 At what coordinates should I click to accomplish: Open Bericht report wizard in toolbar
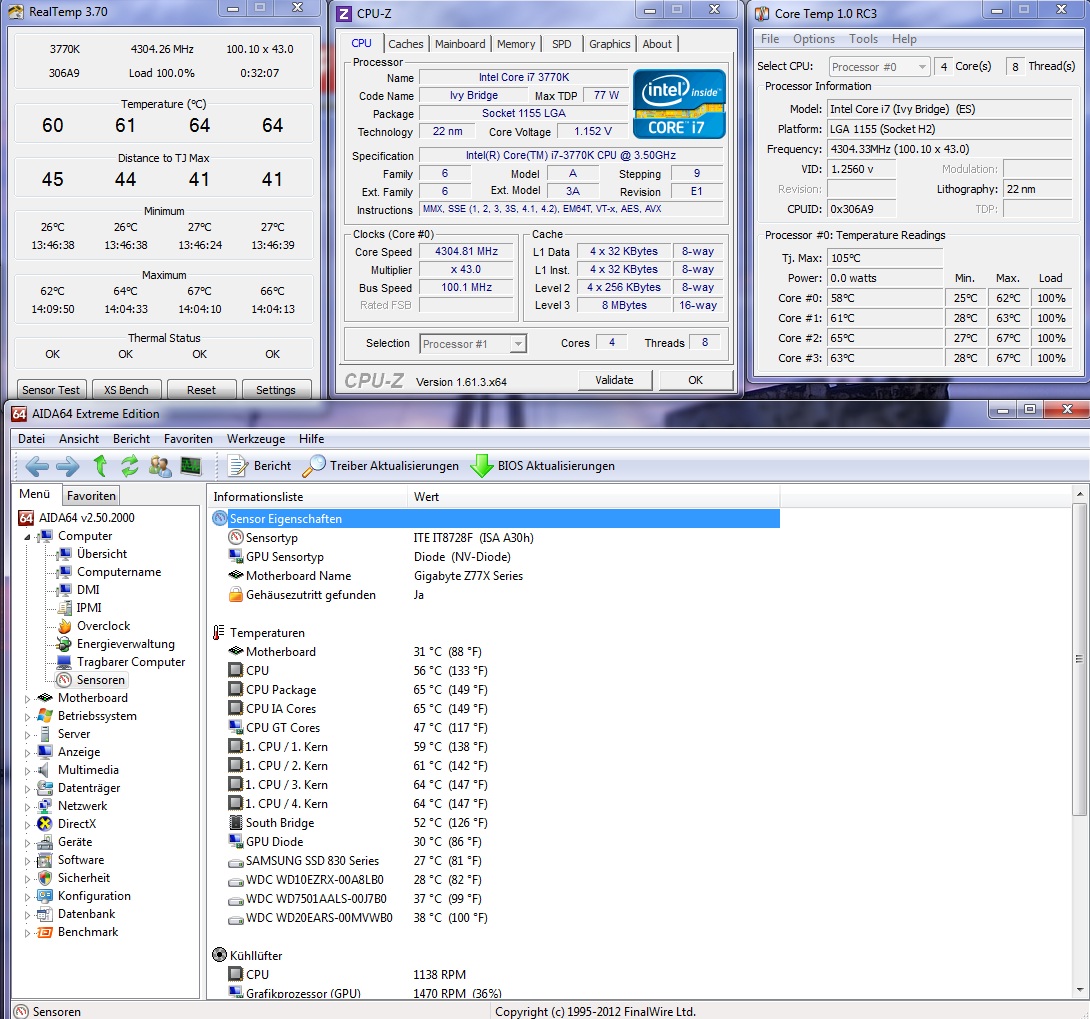(x=260, y=466)
